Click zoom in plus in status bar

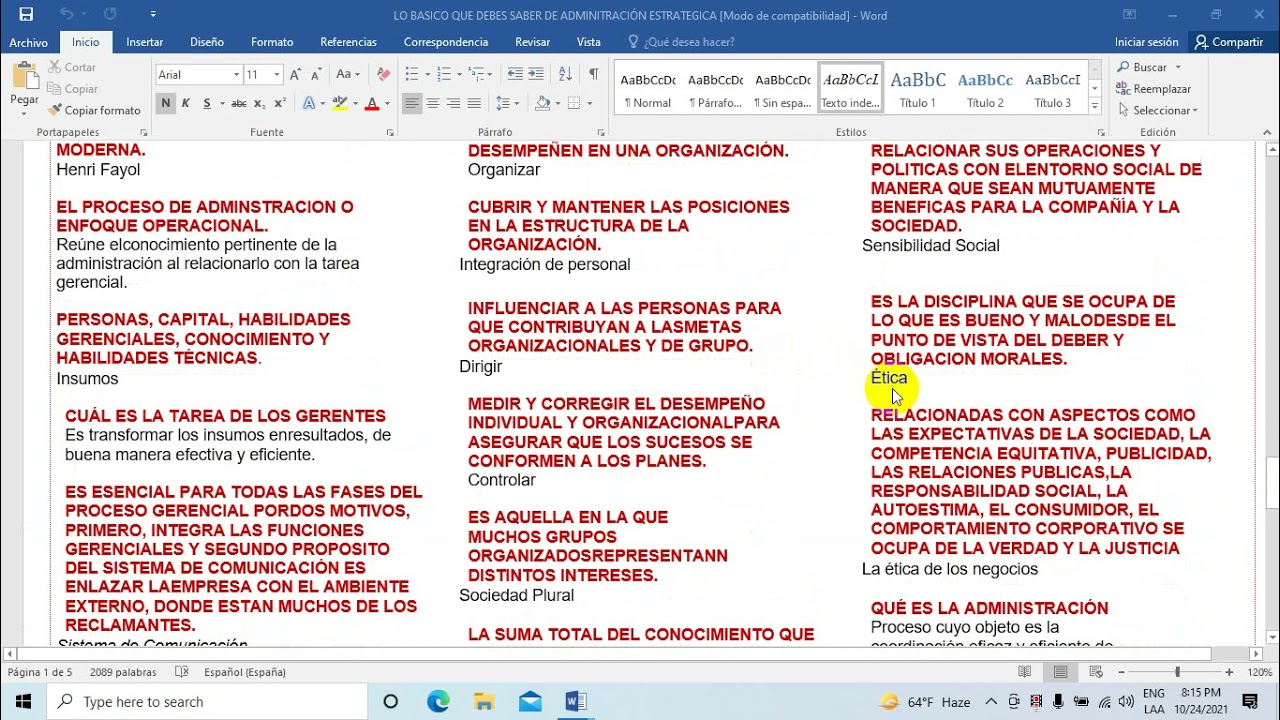pos(1229,672)
